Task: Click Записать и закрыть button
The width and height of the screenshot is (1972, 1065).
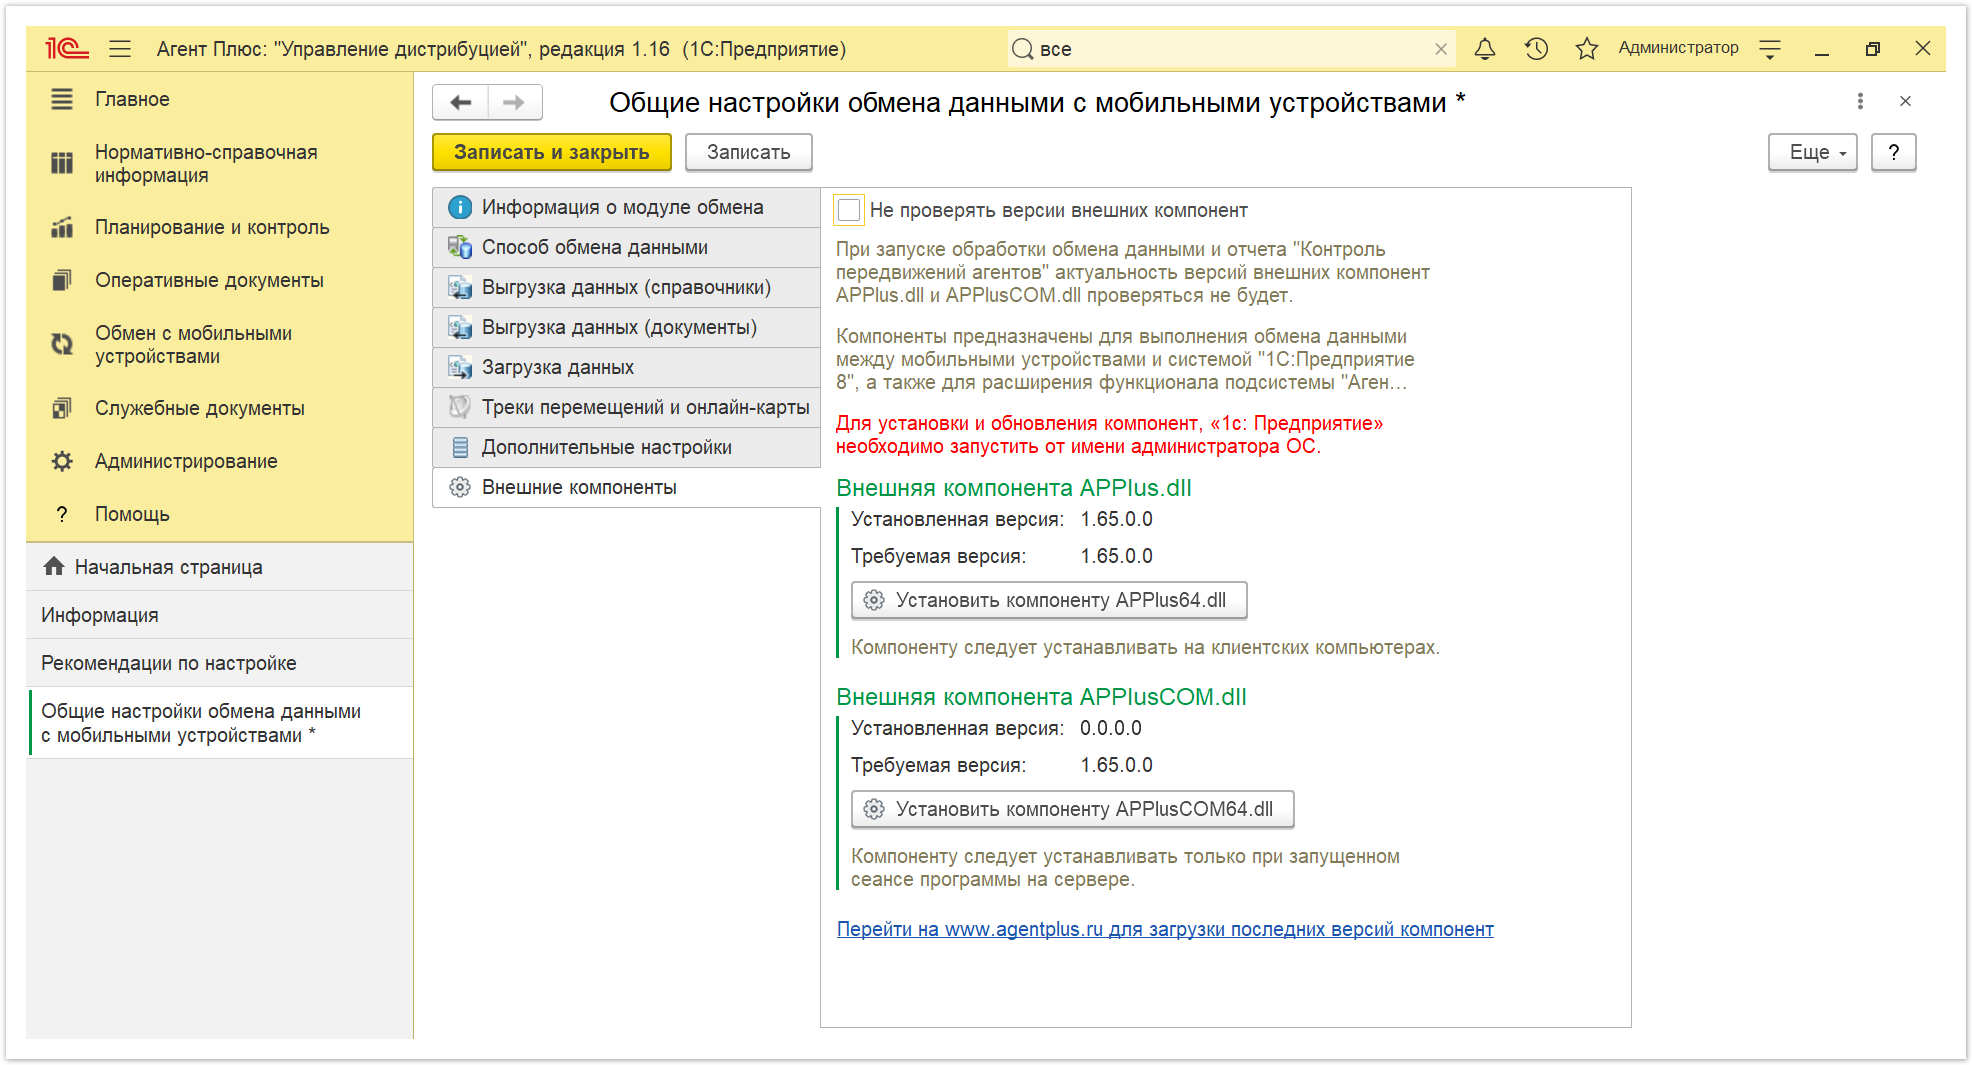Action: 552,152
